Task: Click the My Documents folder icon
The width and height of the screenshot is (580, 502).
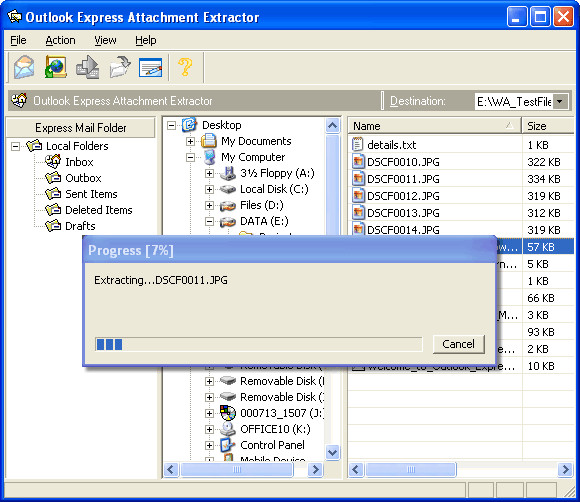Action: tap(209, 141)
